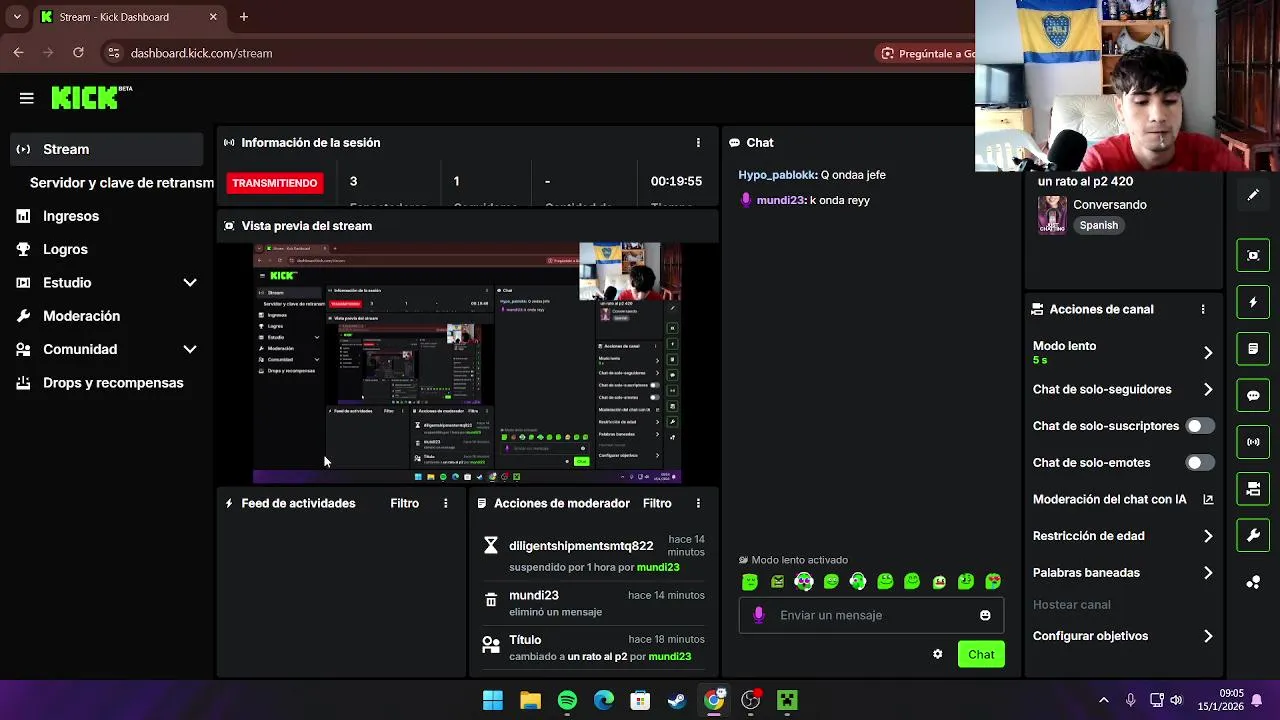Image resolution: width=1280 pixels, height=720 pixels.
Task: Open a new browser tab
Action: pos(244,17)
